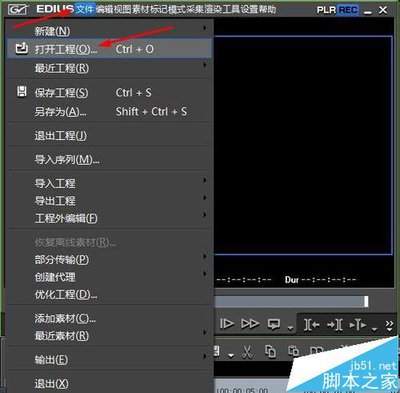Image resolution: width=400 pixels, height=393 pixels.
Task: Click the paste icon in timeline toolbar
Action: click(293, 351)
